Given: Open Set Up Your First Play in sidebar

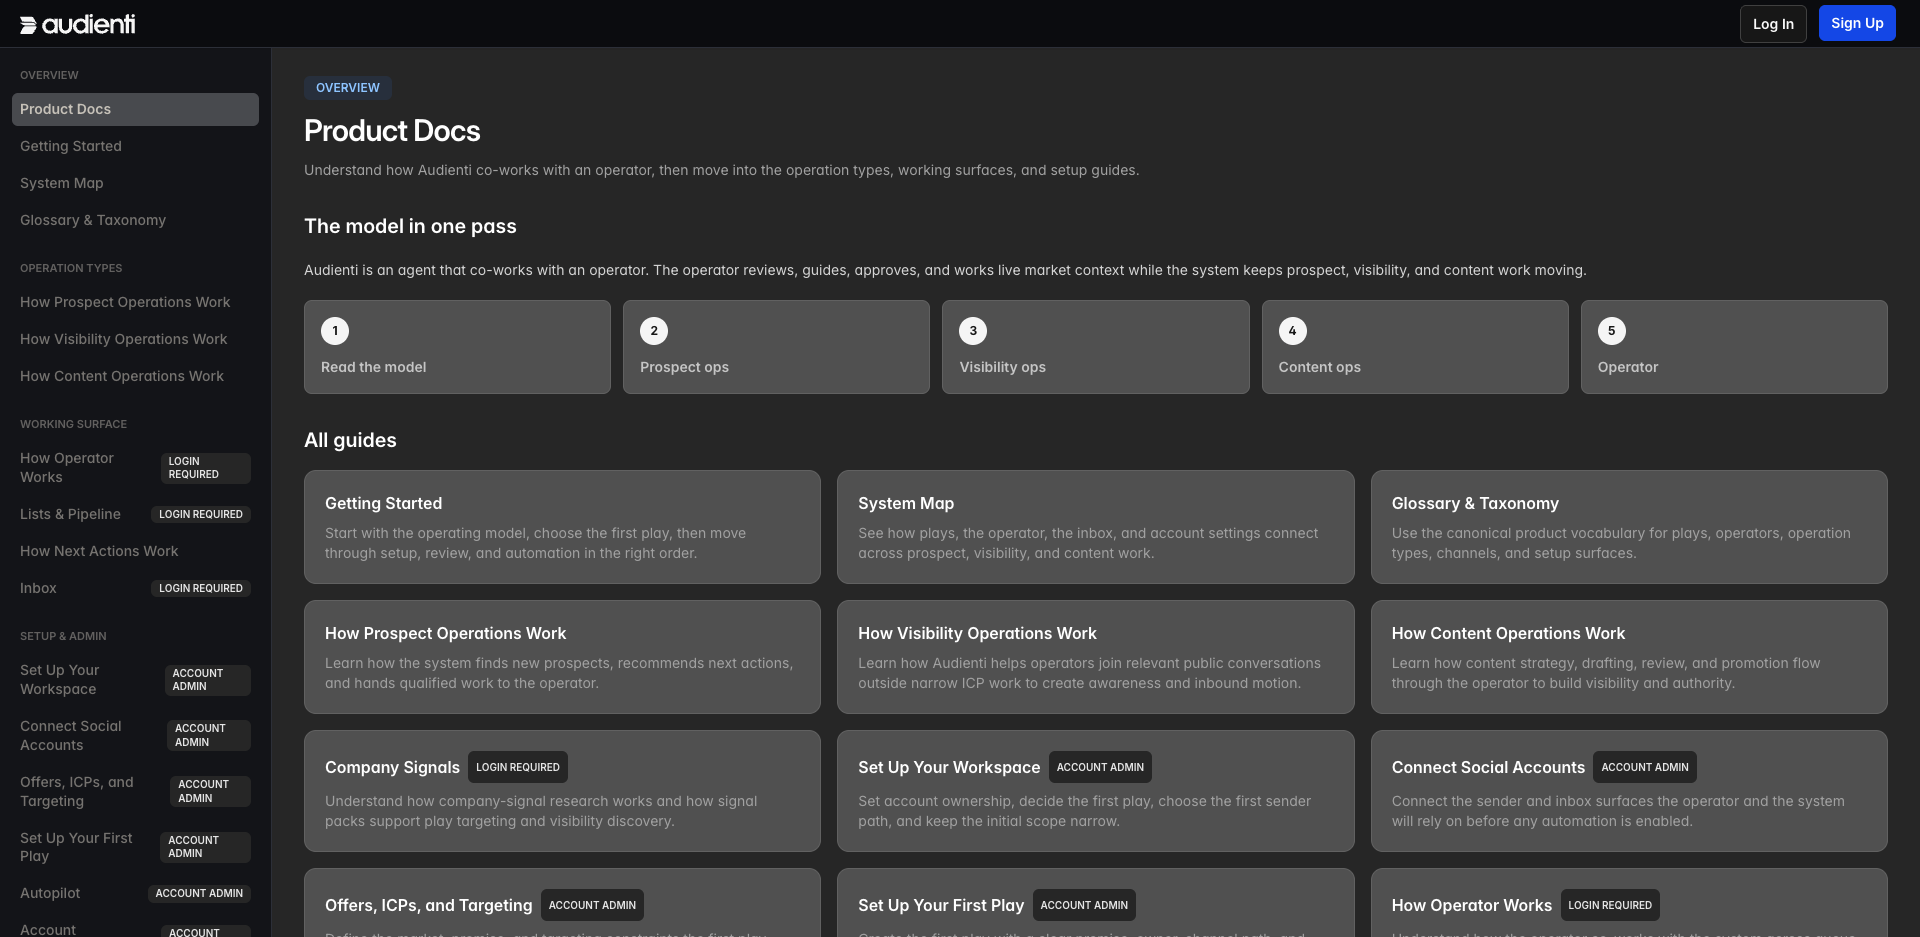Looking at the screenshot, I should pyautogui.click(x=135, y=847).
